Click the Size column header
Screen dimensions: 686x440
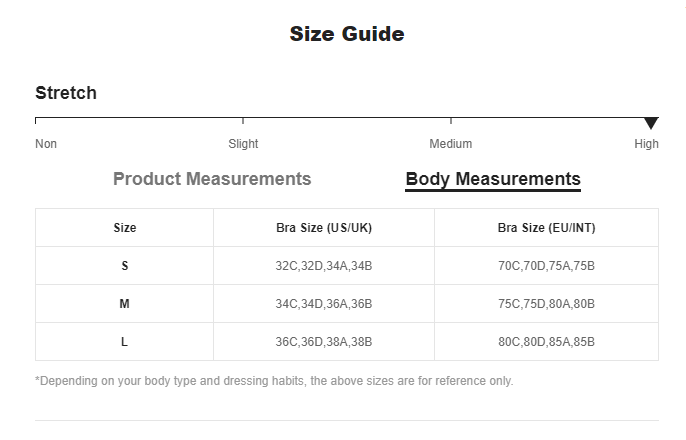(x=125, y=228)
